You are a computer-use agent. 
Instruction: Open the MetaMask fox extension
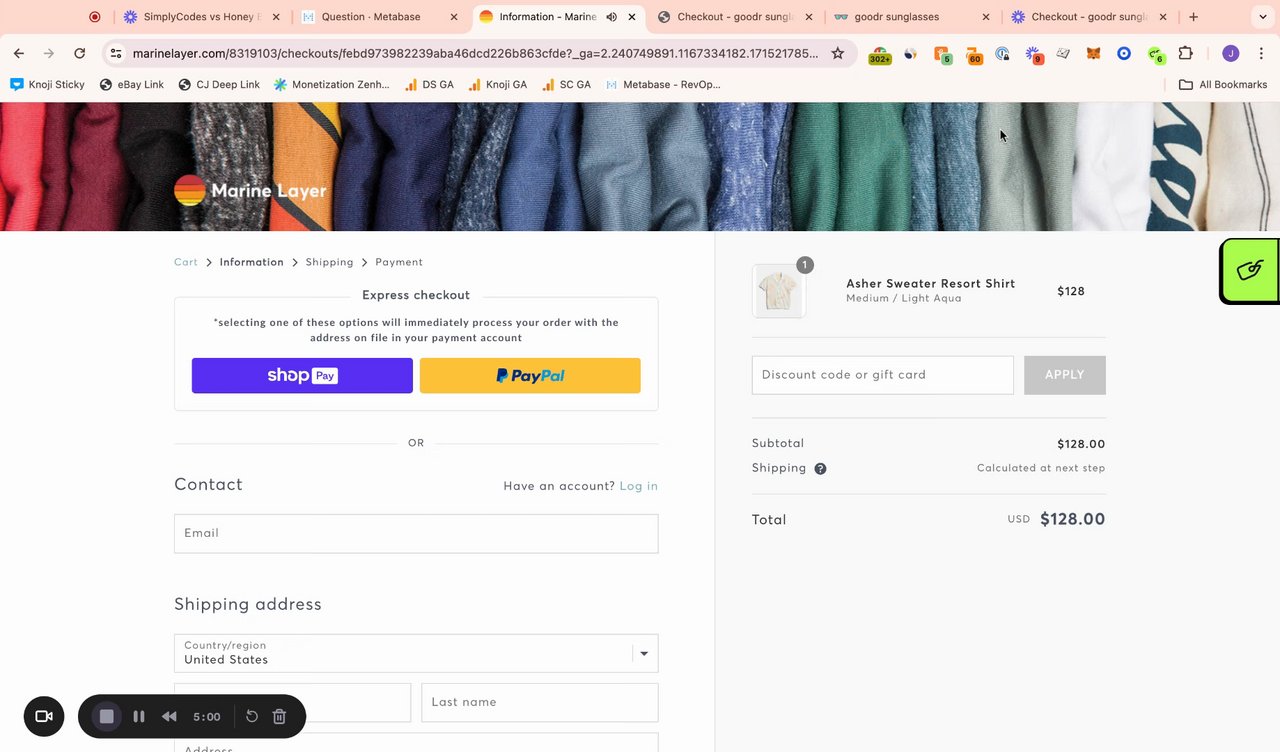pyautogui.click(x=1094, y=54)
